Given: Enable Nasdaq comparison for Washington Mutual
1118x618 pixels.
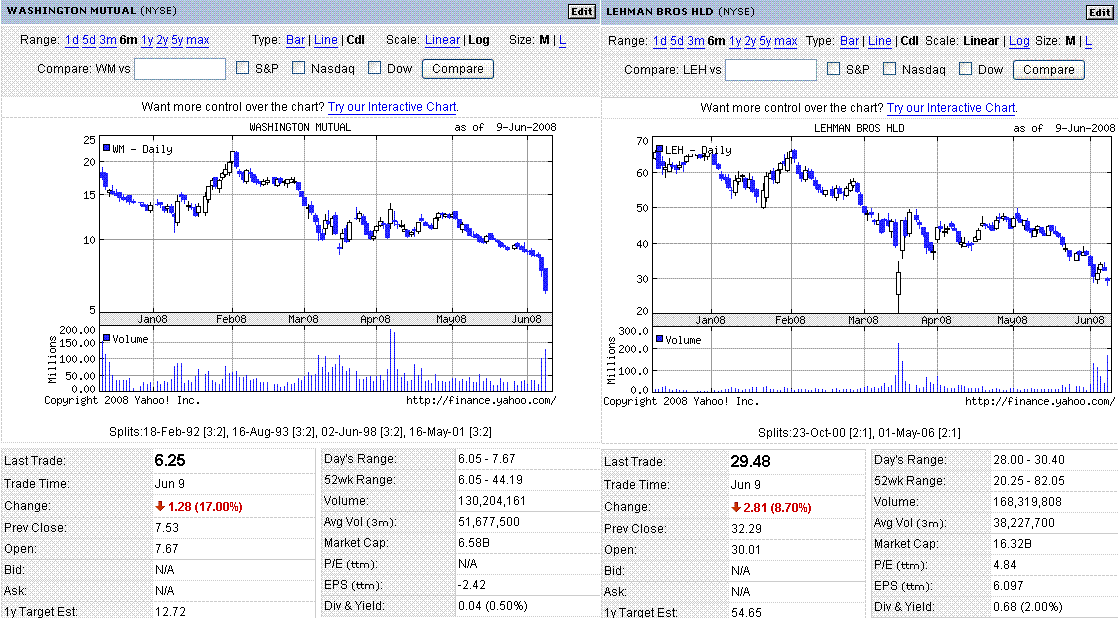Looking at the screenshot, I should coord(302,69).
